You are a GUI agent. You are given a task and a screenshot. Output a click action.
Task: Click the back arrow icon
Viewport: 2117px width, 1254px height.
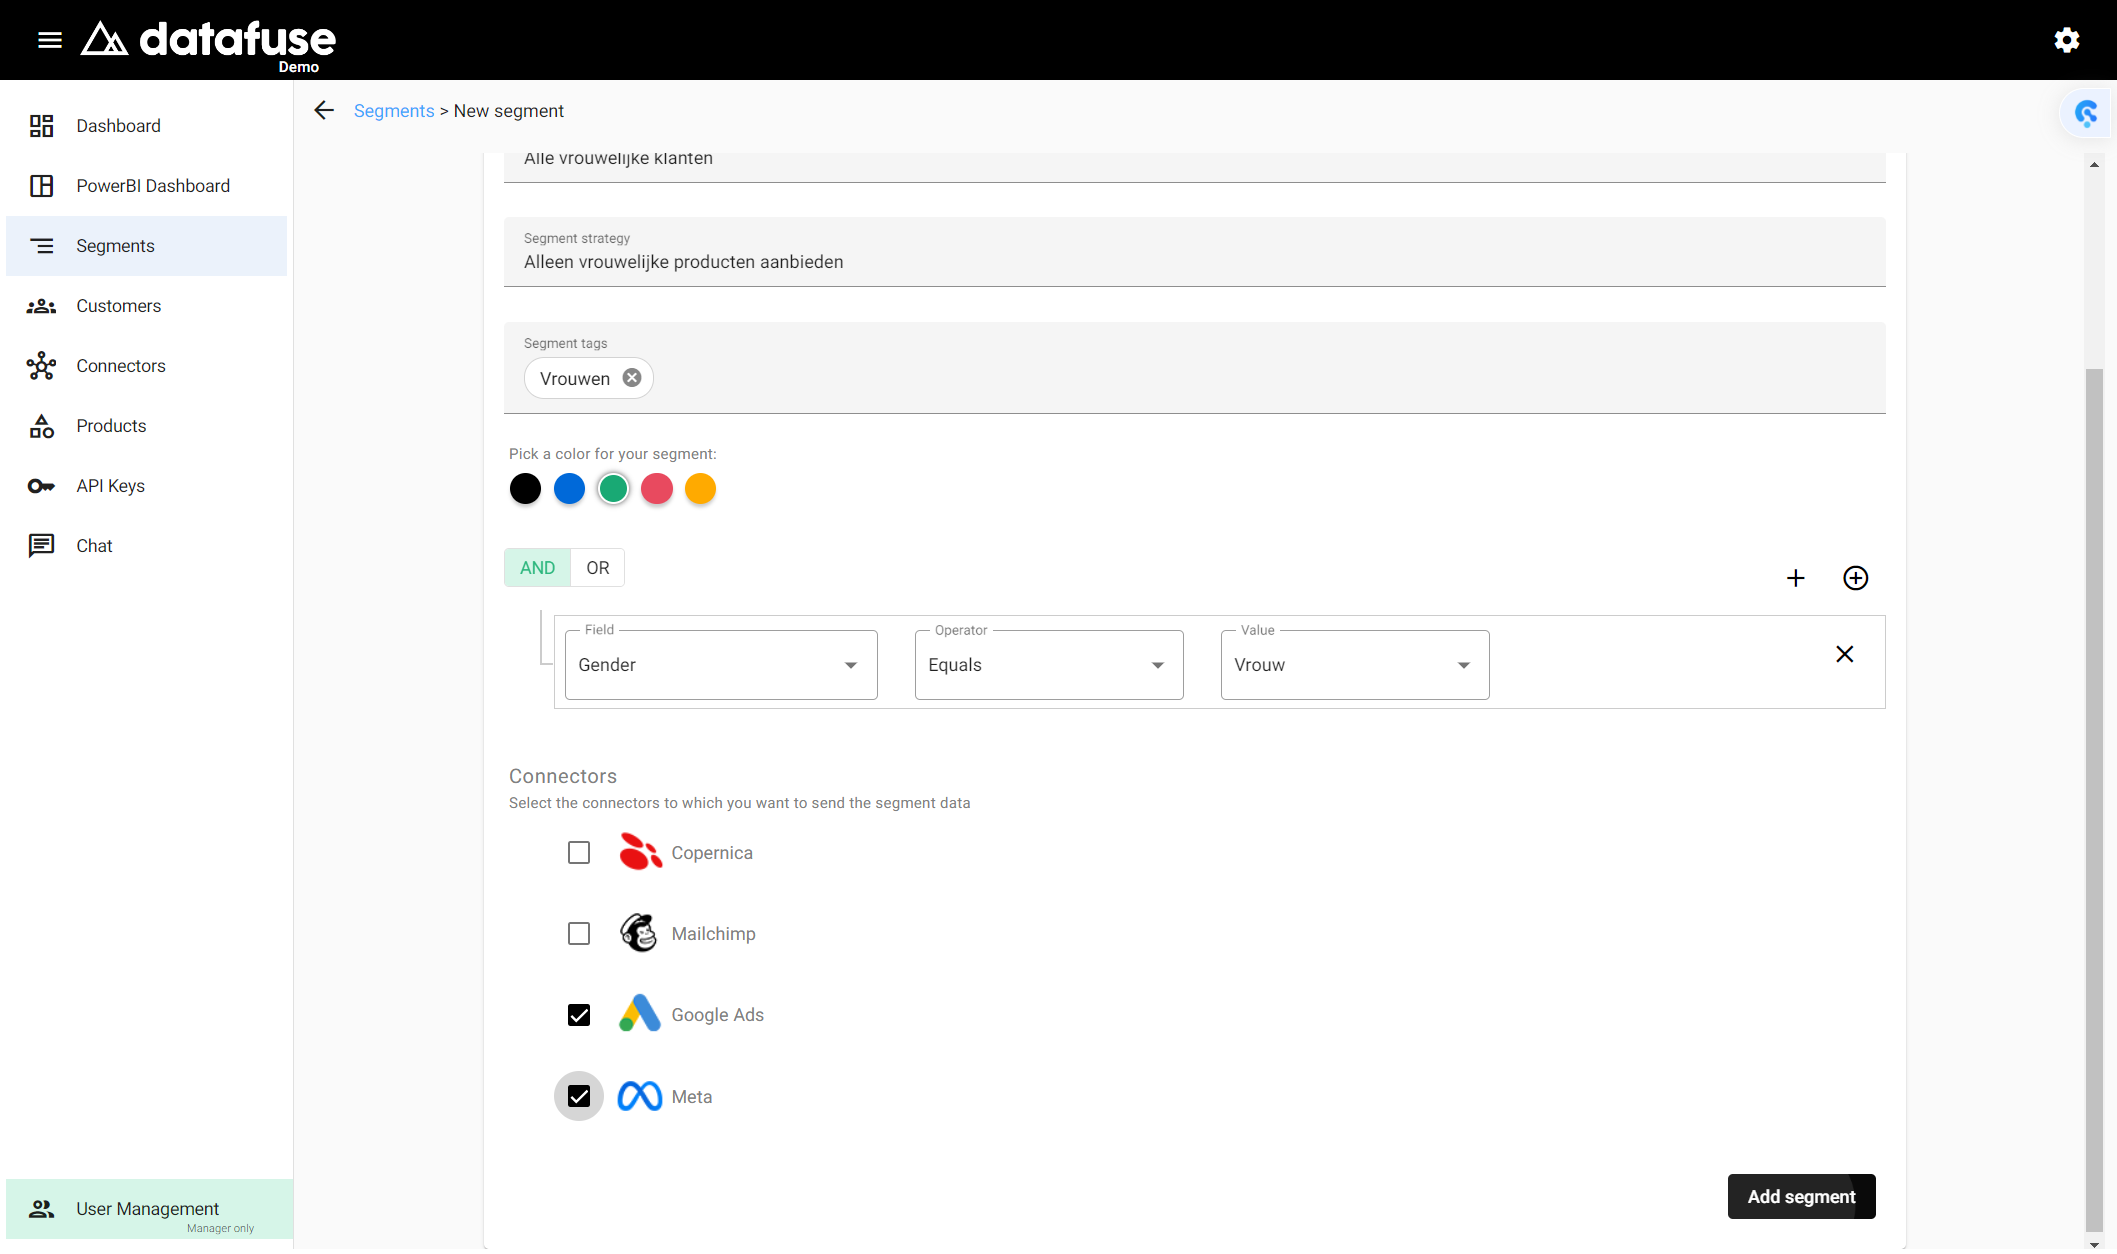[323, 110]
